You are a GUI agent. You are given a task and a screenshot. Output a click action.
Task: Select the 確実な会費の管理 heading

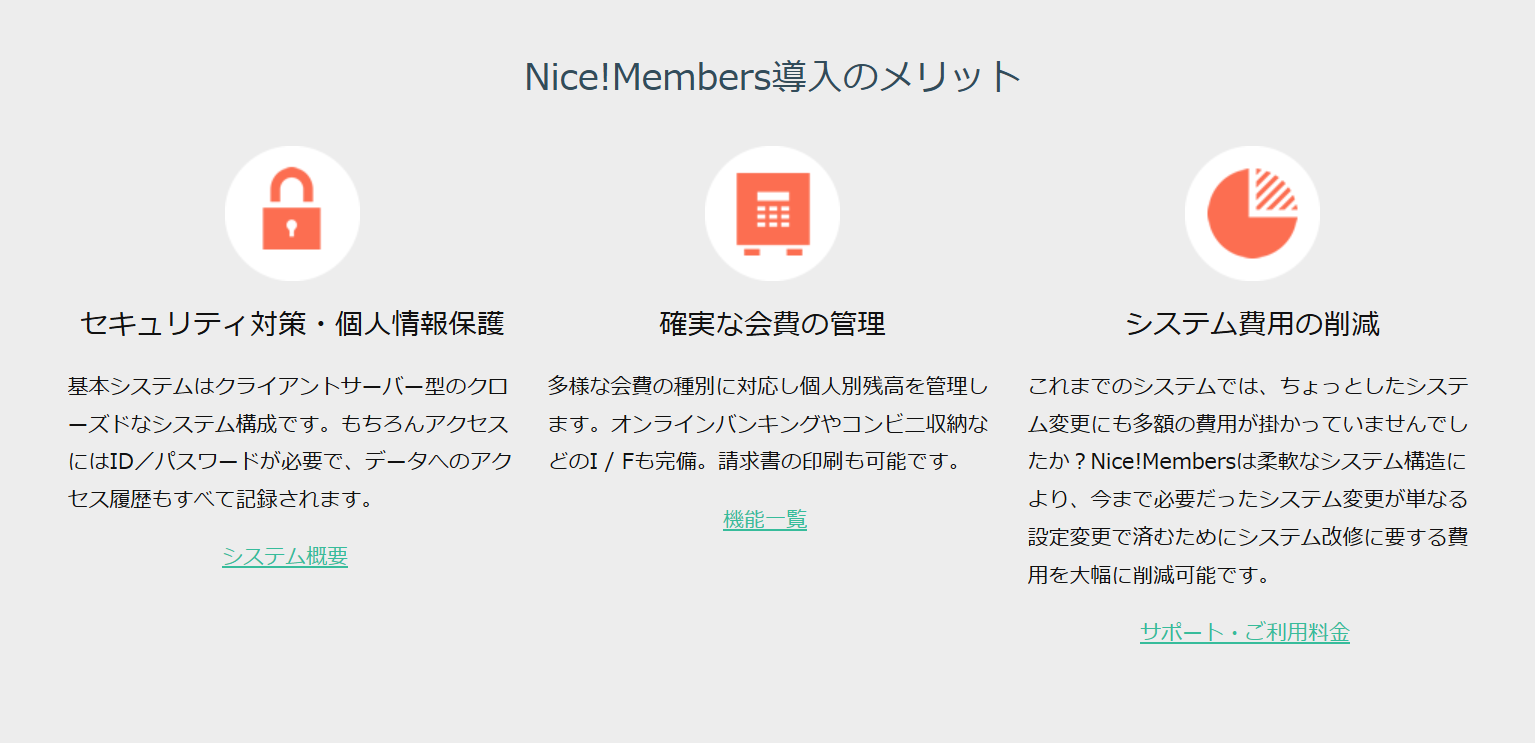[772, 324]
